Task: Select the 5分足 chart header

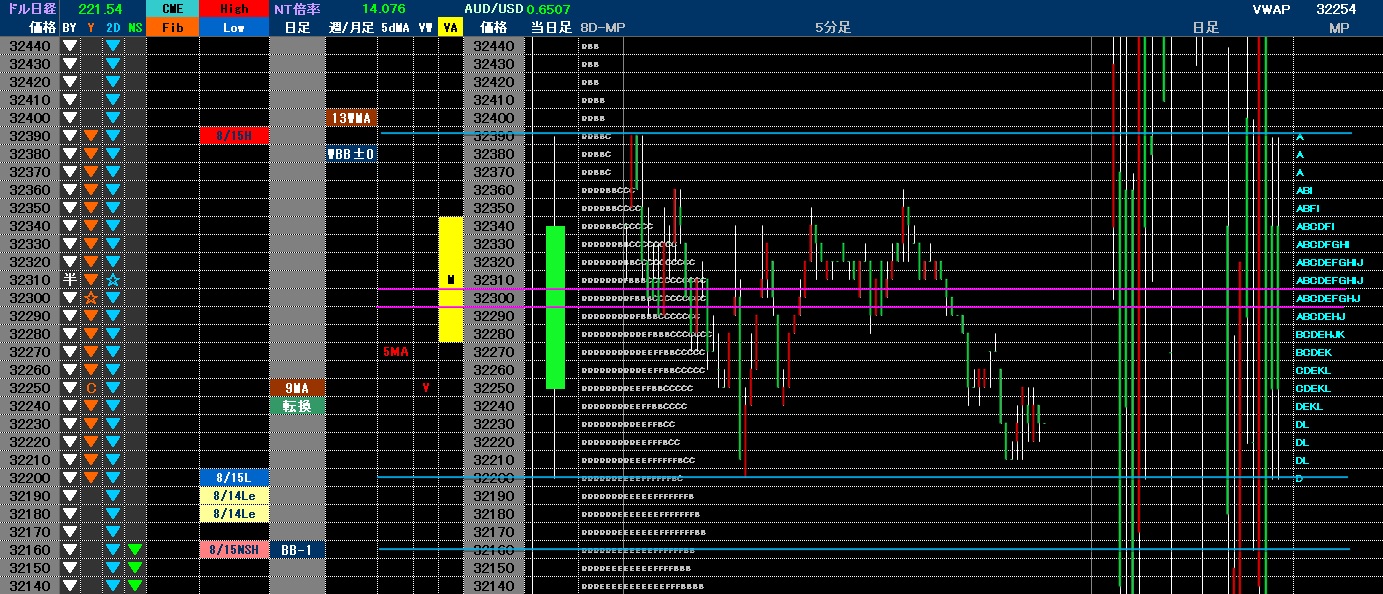Action: point(833,28)
